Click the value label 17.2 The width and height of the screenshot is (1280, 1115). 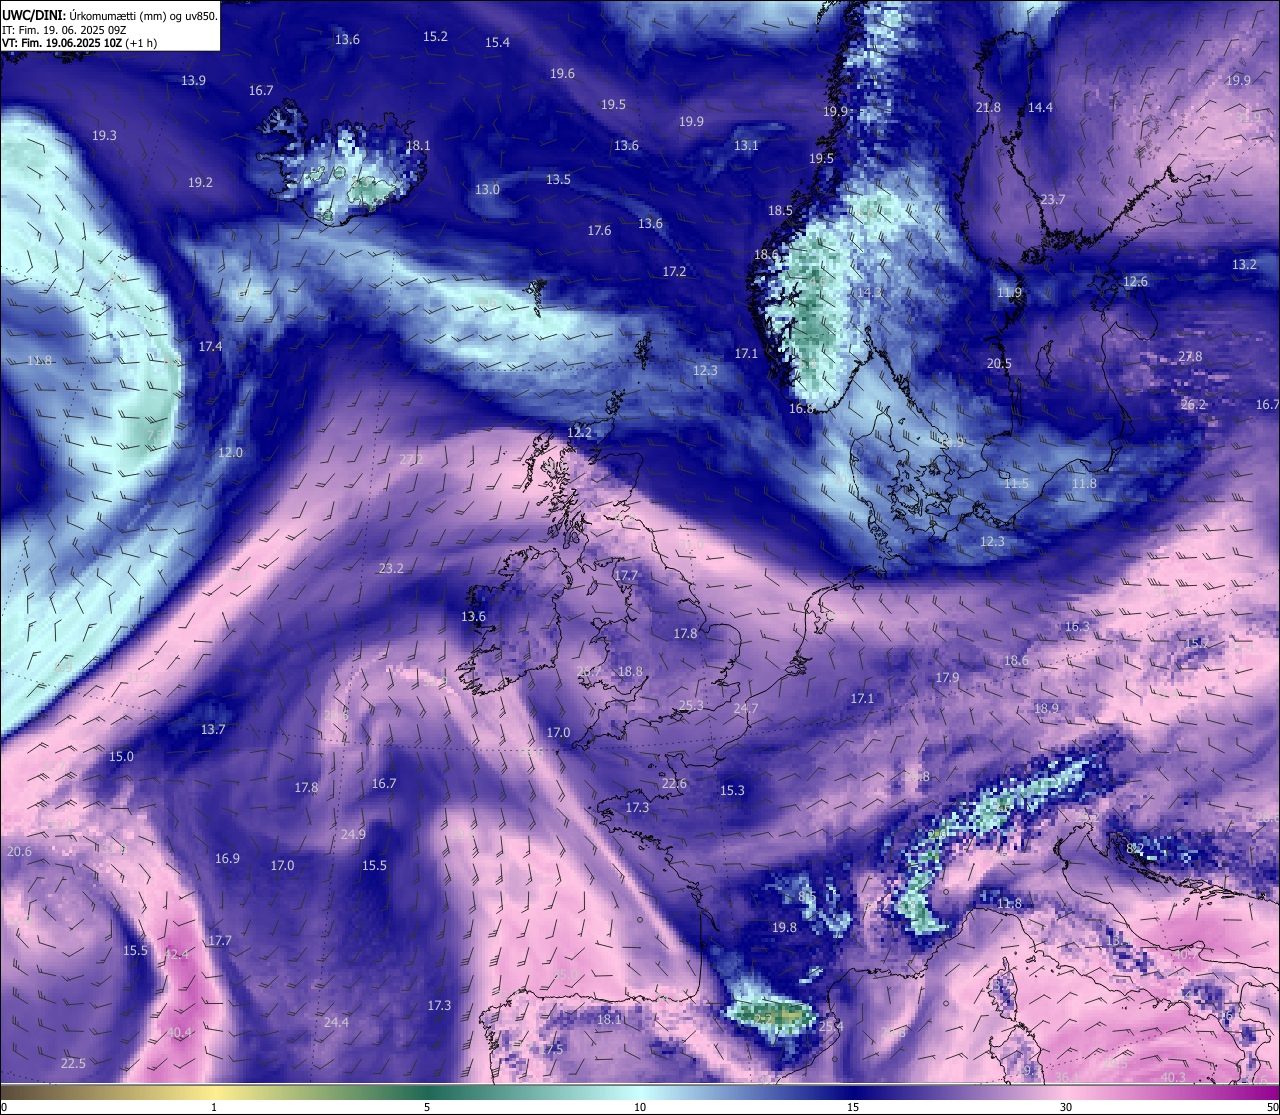click(674, 271)
